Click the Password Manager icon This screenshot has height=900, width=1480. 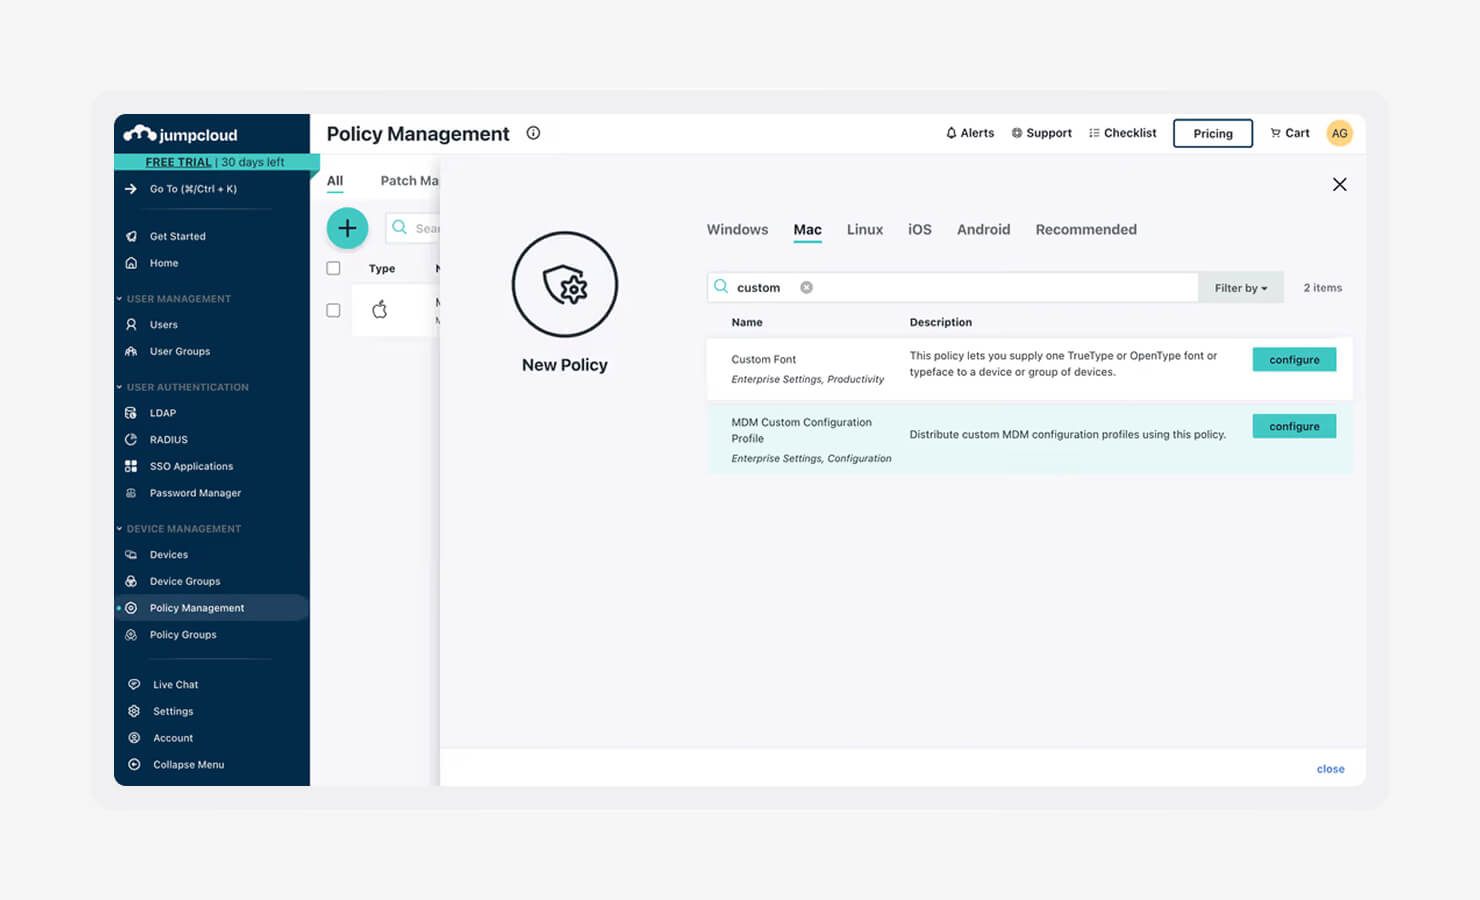131,493
